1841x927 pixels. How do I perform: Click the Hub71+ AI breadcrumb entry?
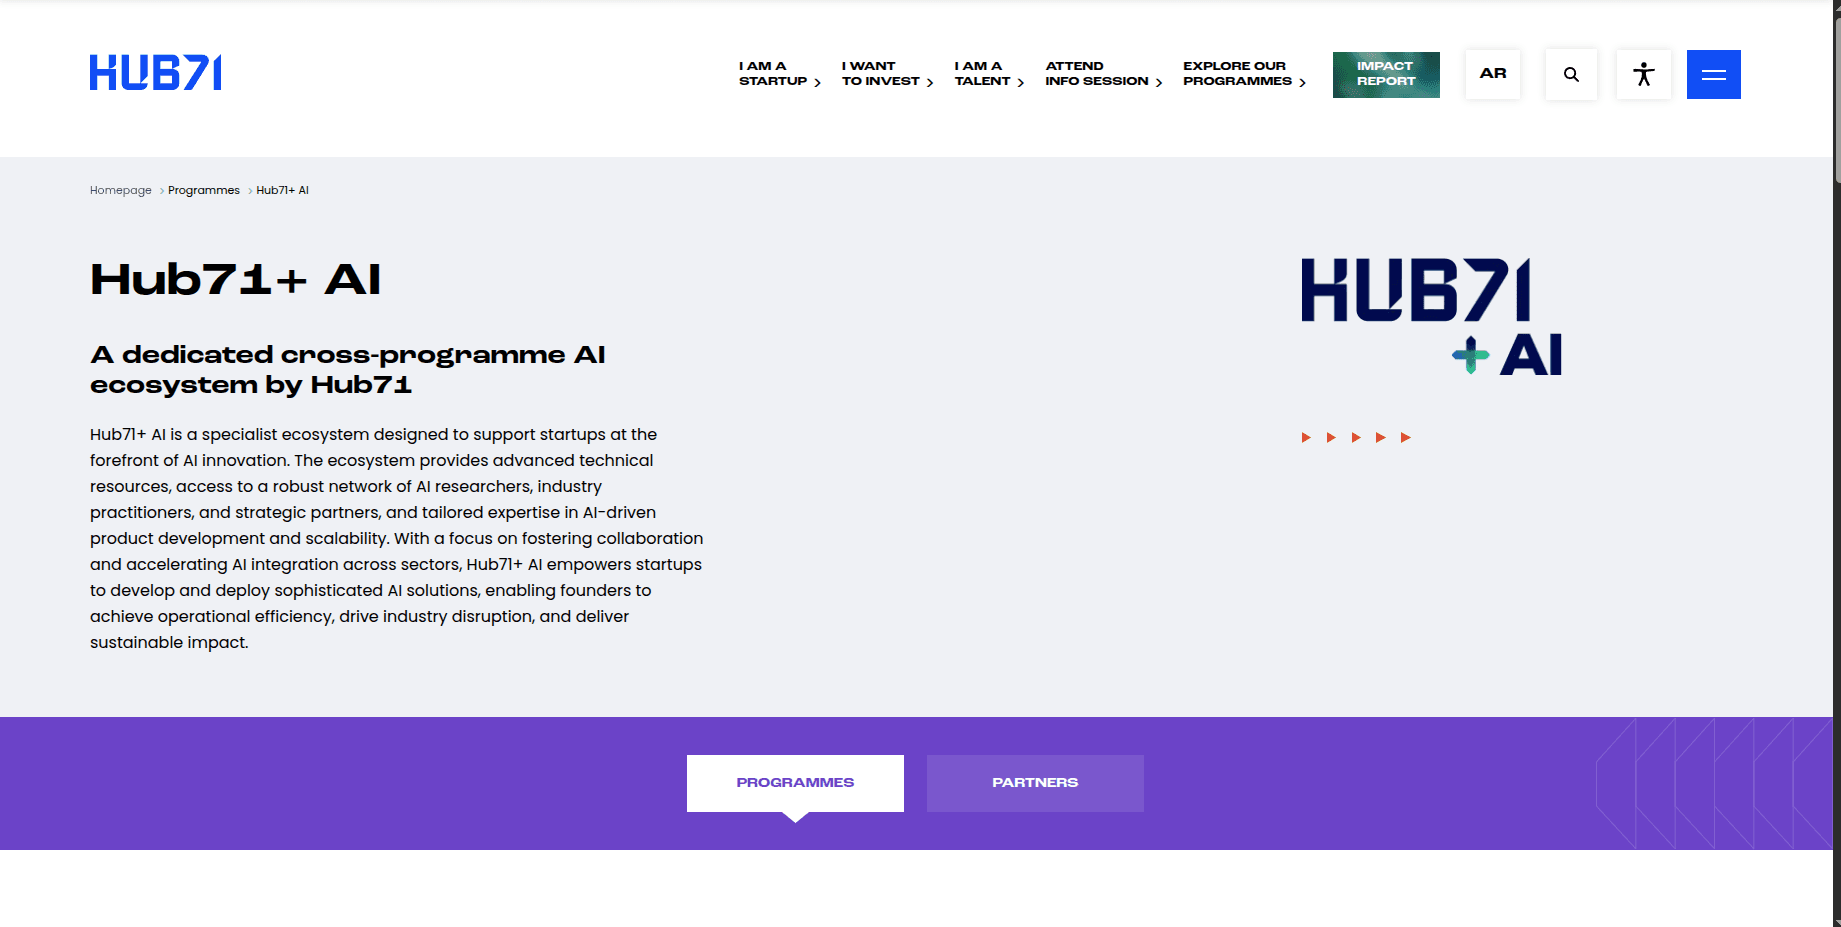[x=282, y=190]
